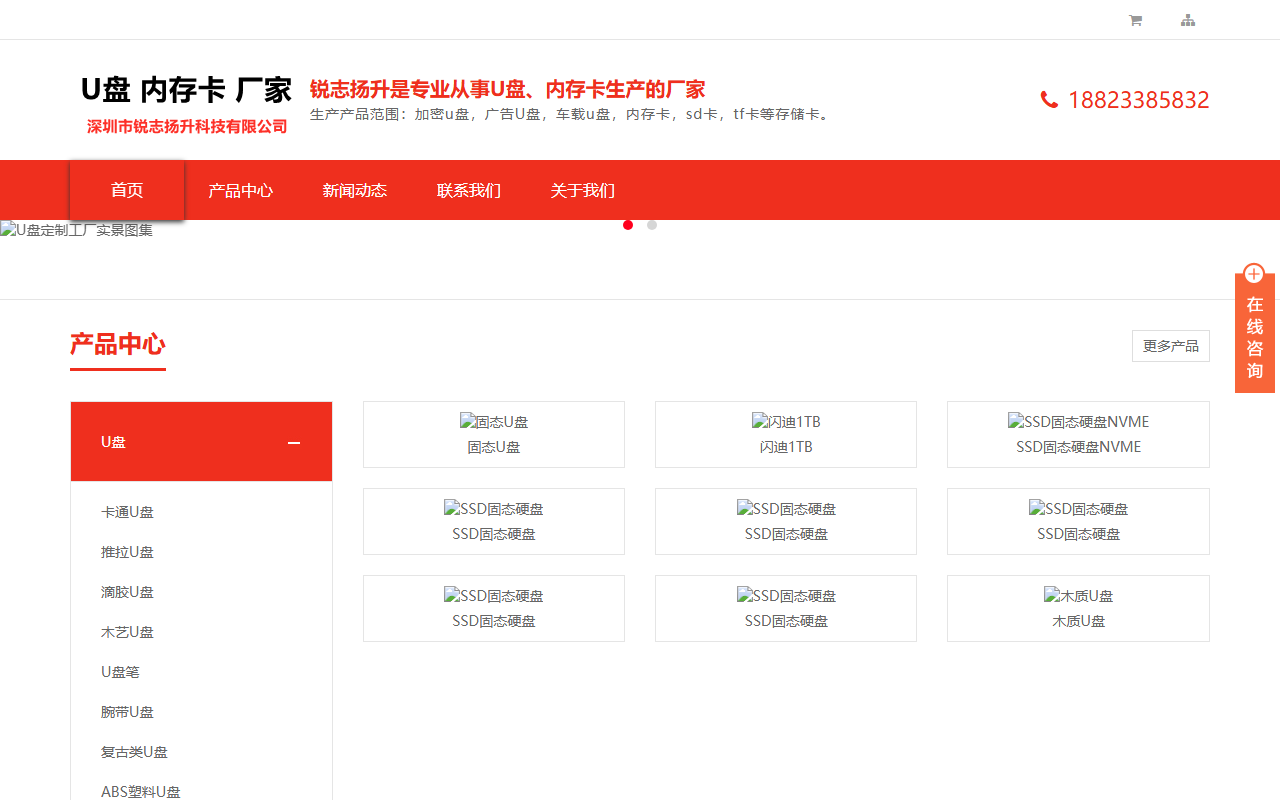Viewport: 1280px width, 800px height.
Task: Select the U盘笔 category
Action: (x=120, y=672)
